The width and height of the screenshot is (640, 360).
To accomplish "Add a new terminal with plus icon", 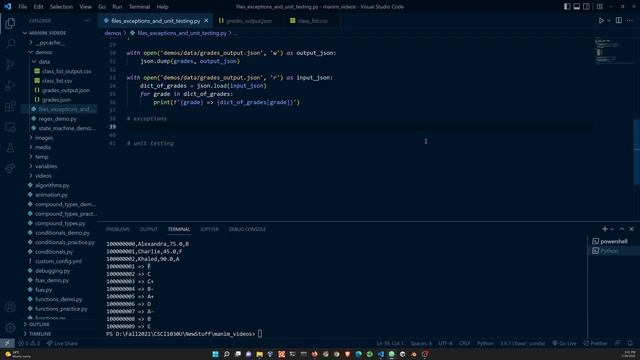I will [604, 229].
